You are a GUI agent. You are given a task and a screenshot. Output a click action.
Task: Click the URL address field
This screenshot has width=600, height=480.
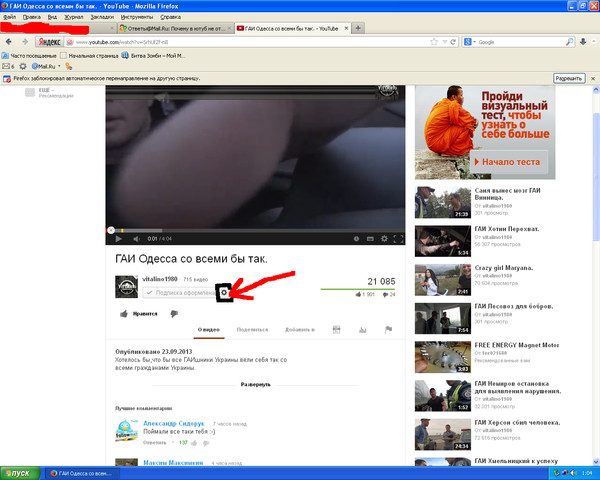tap(251, 42)
